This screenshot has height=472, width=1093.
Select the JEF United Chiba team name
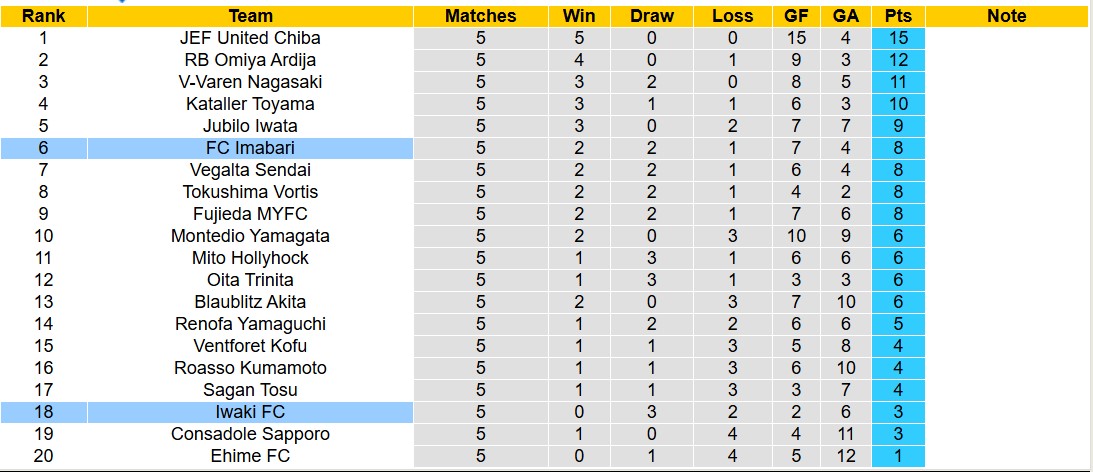coord(250,38)
